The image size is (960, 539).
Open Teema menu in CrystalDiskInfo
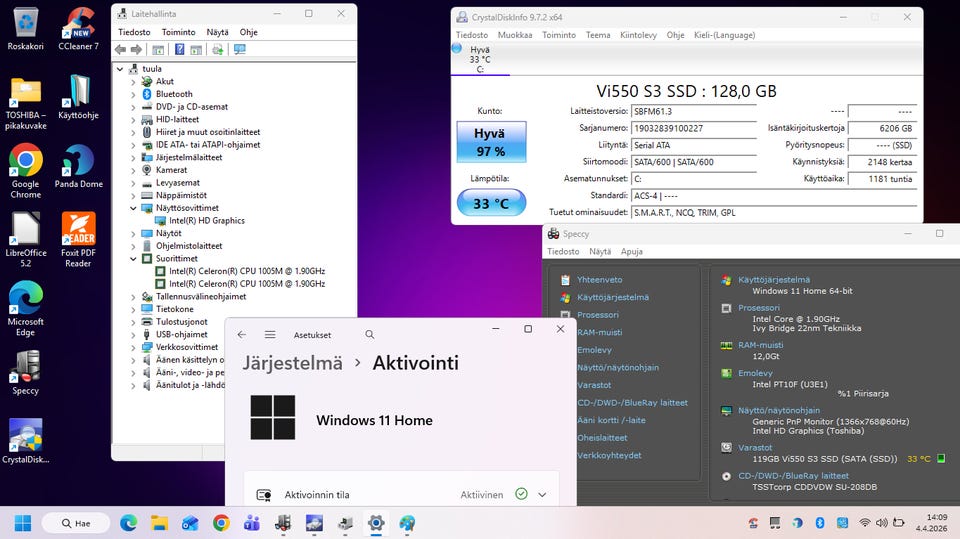pyautogui.click(x=598, y=35)
